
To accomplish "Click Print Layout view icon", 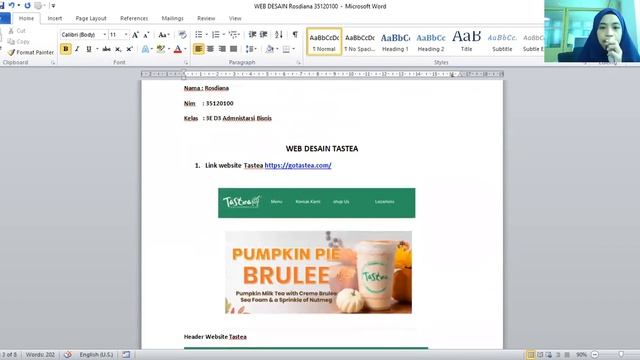I will [530, 355].
